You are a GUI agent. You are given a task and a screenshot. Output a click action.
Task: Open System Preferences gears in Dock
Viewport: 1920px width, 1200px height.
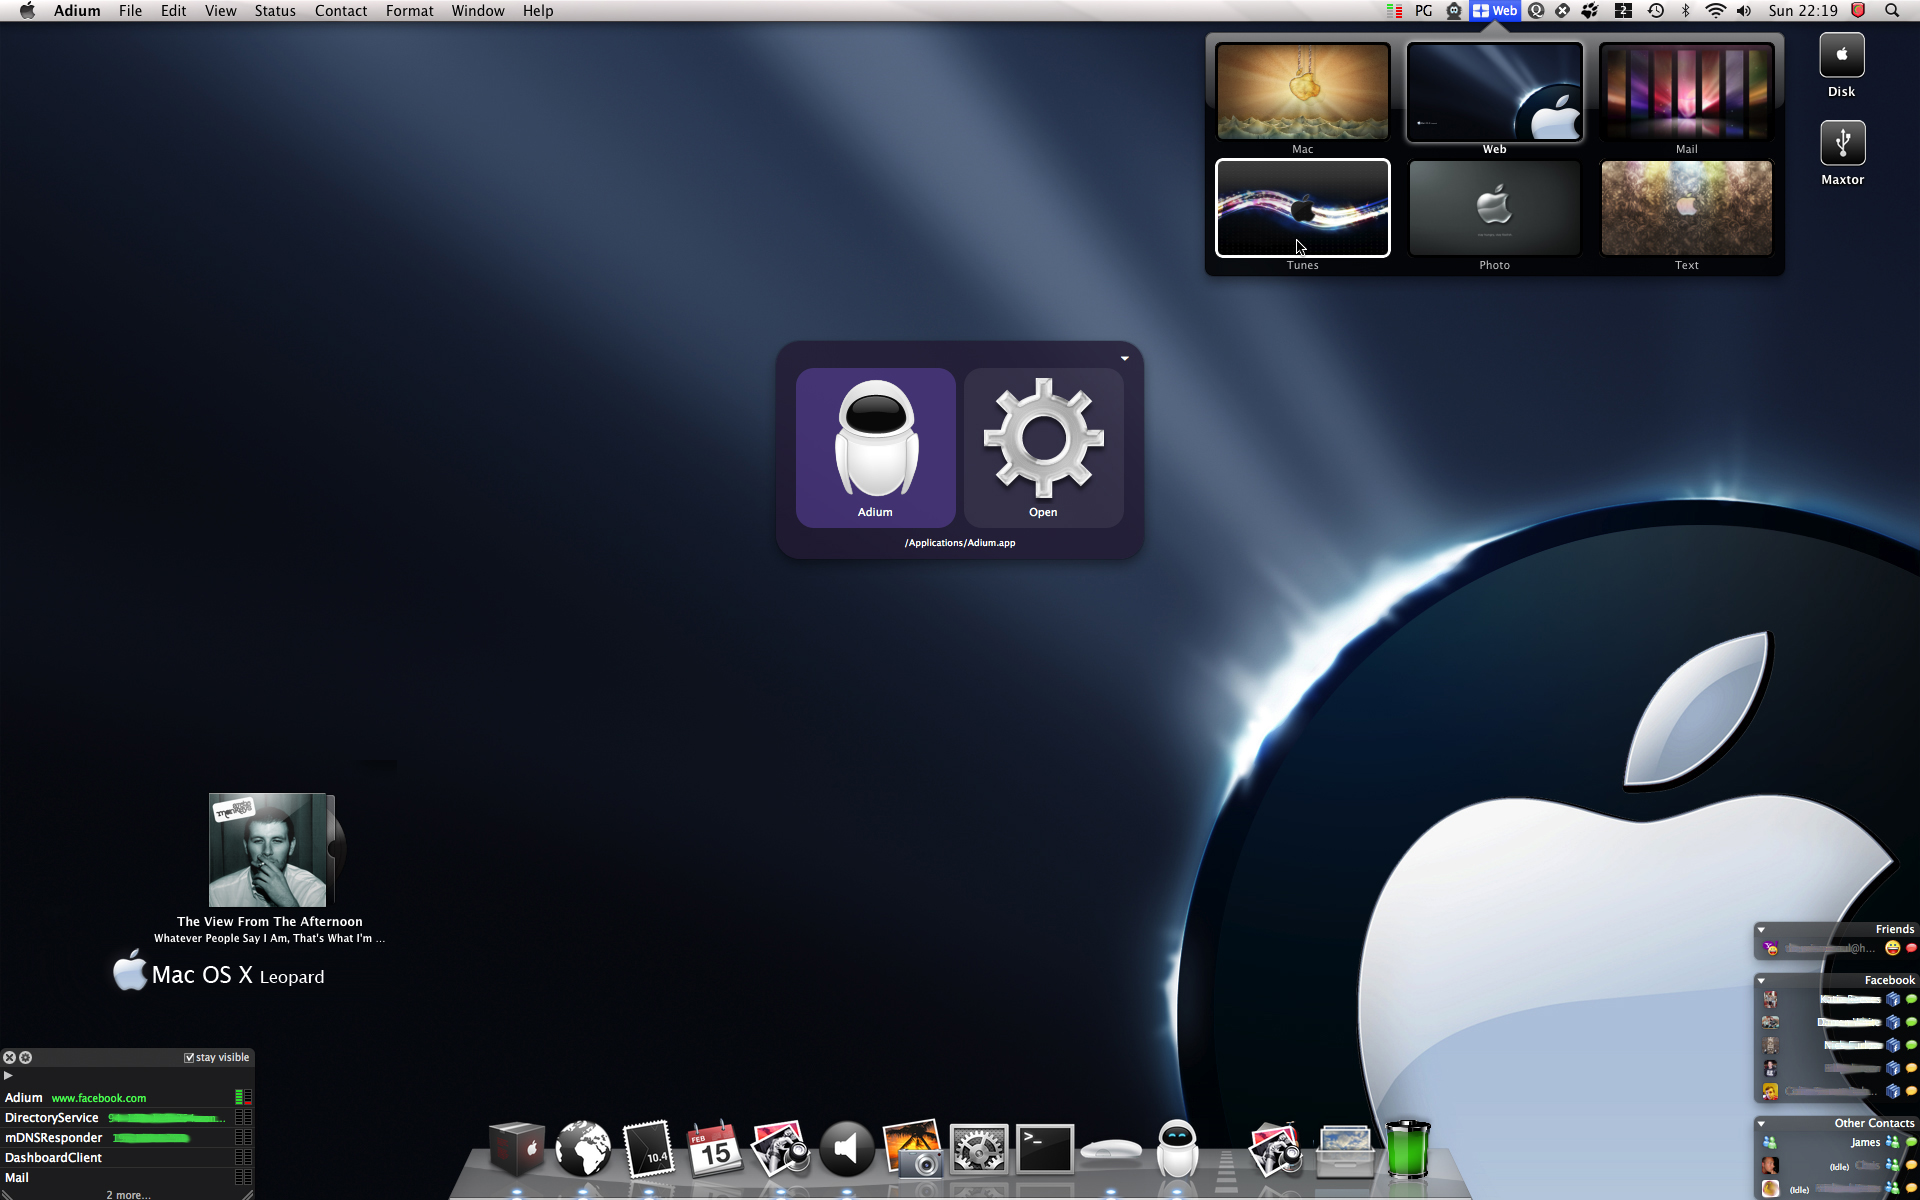point(978,1148)
